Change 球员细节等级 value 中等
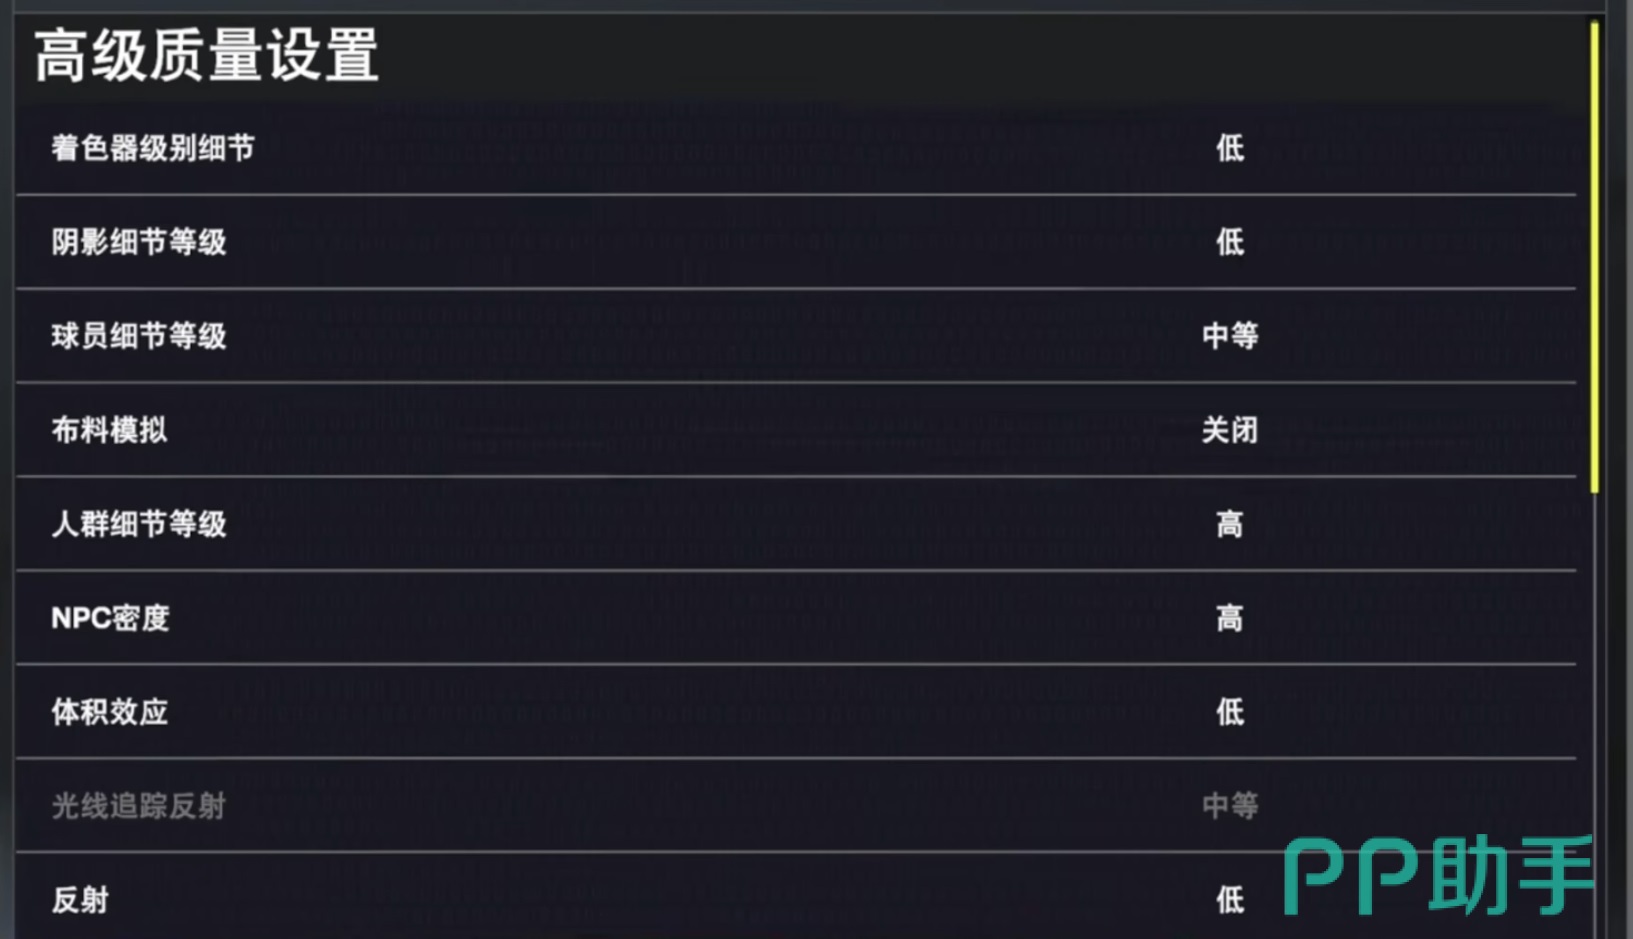The image size is (1633, 939). point(1230,336)
